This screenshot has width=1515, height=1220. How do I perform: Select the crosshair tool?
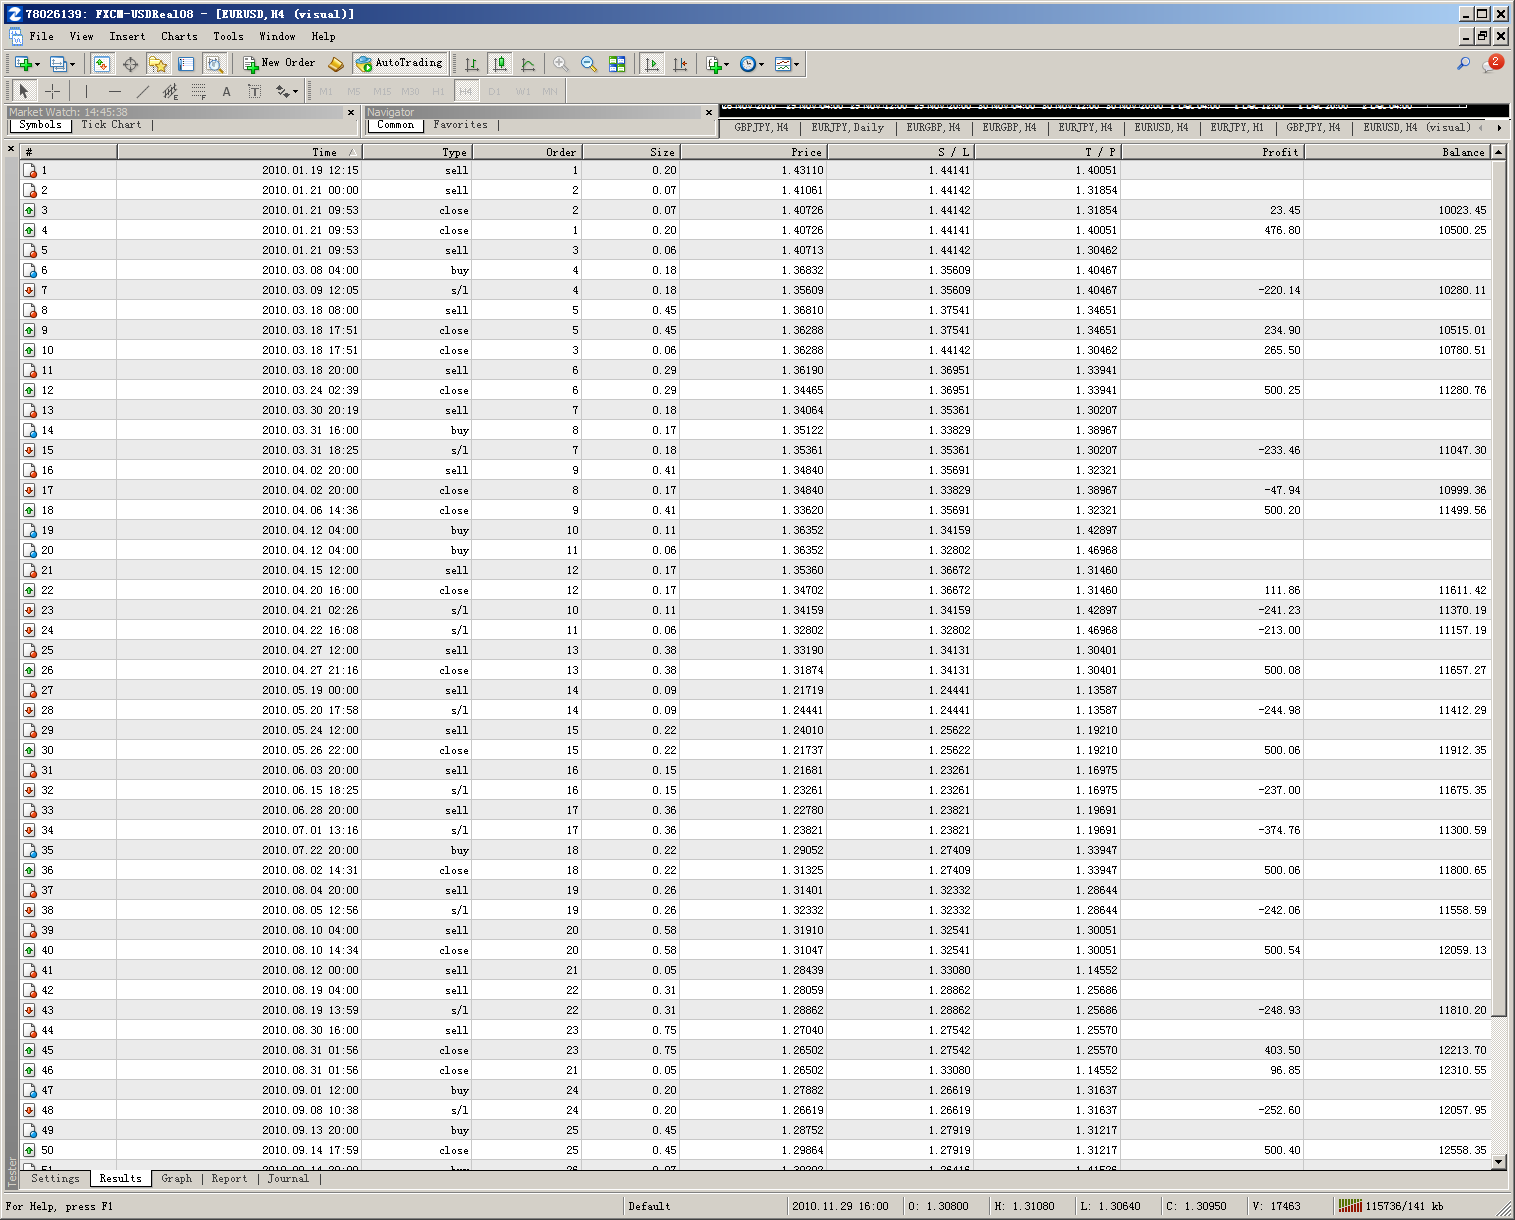[x=52, y=92]
